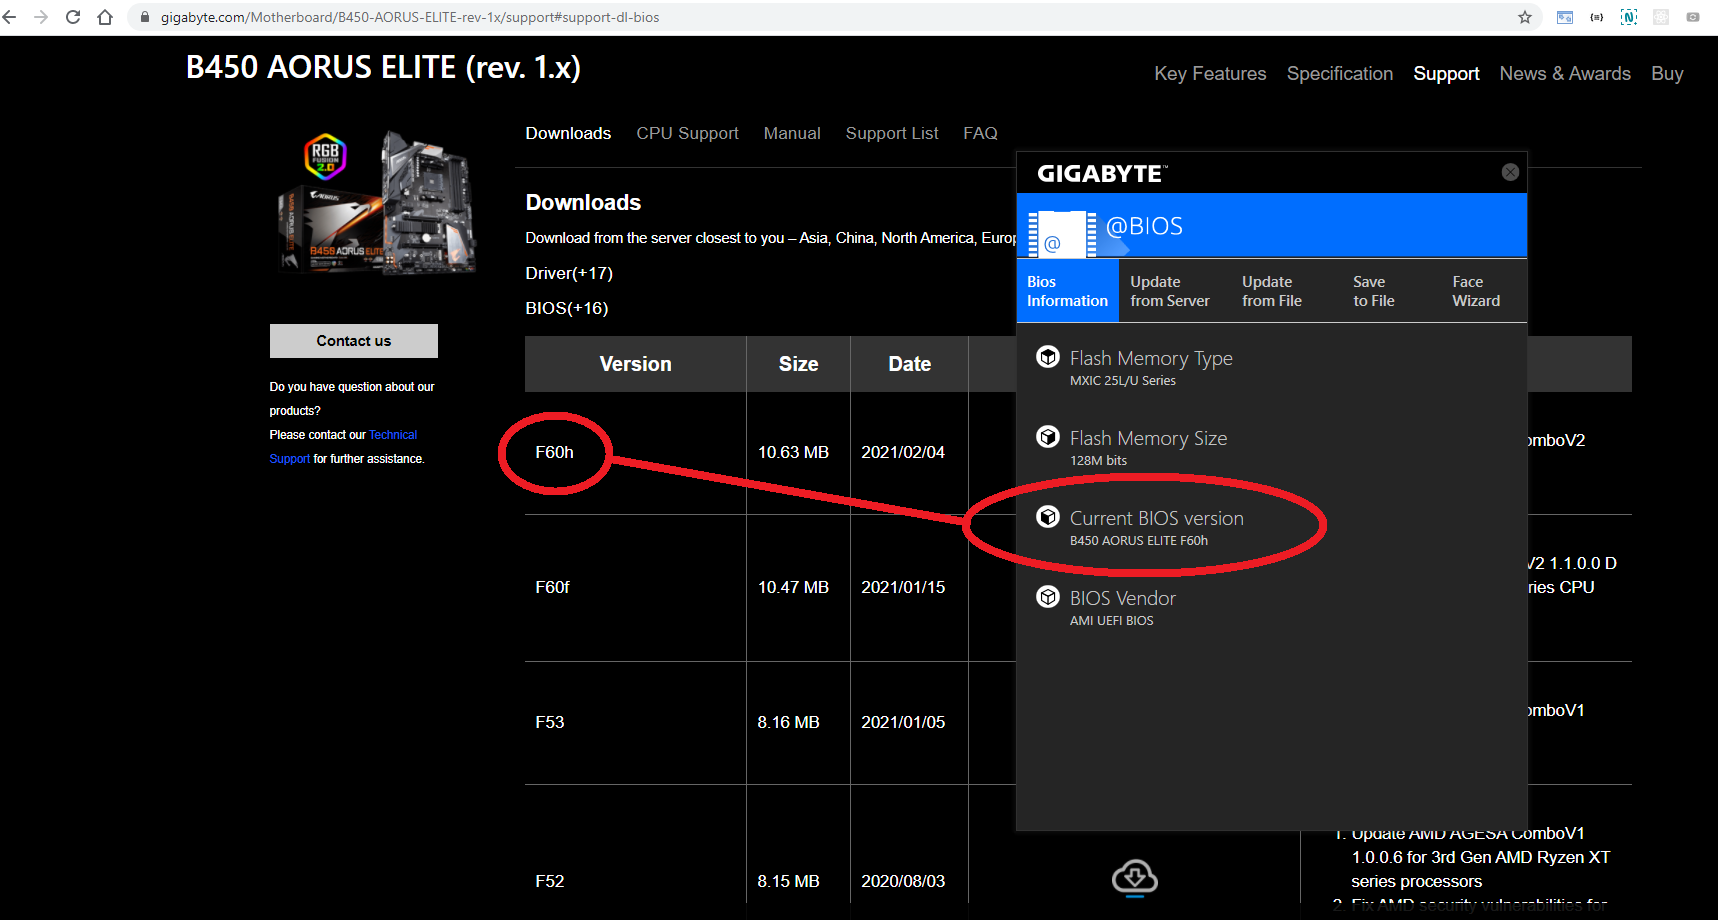Click the Size column header
The height and width of the screenshot is (920, 1718).
click(x=798, y=364)
